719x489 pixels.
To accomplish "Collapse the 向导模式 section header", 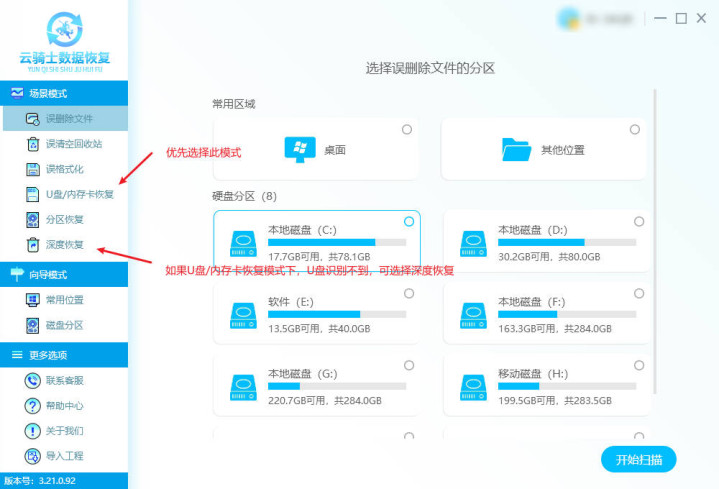I will point(64,274).
